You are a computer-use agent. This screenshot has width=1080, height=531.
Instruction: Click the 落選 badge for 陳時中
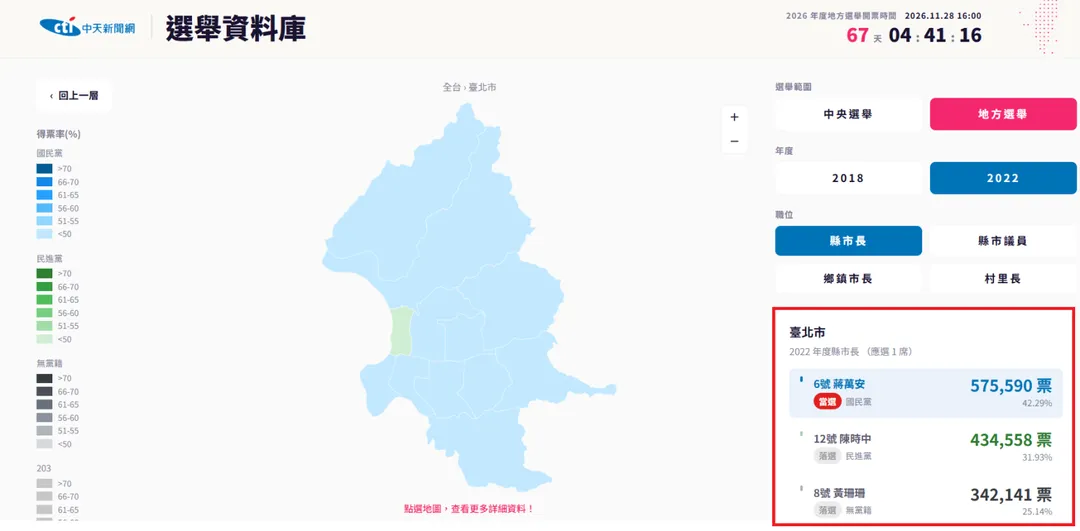pyautogui.click(x=827, y=456)
